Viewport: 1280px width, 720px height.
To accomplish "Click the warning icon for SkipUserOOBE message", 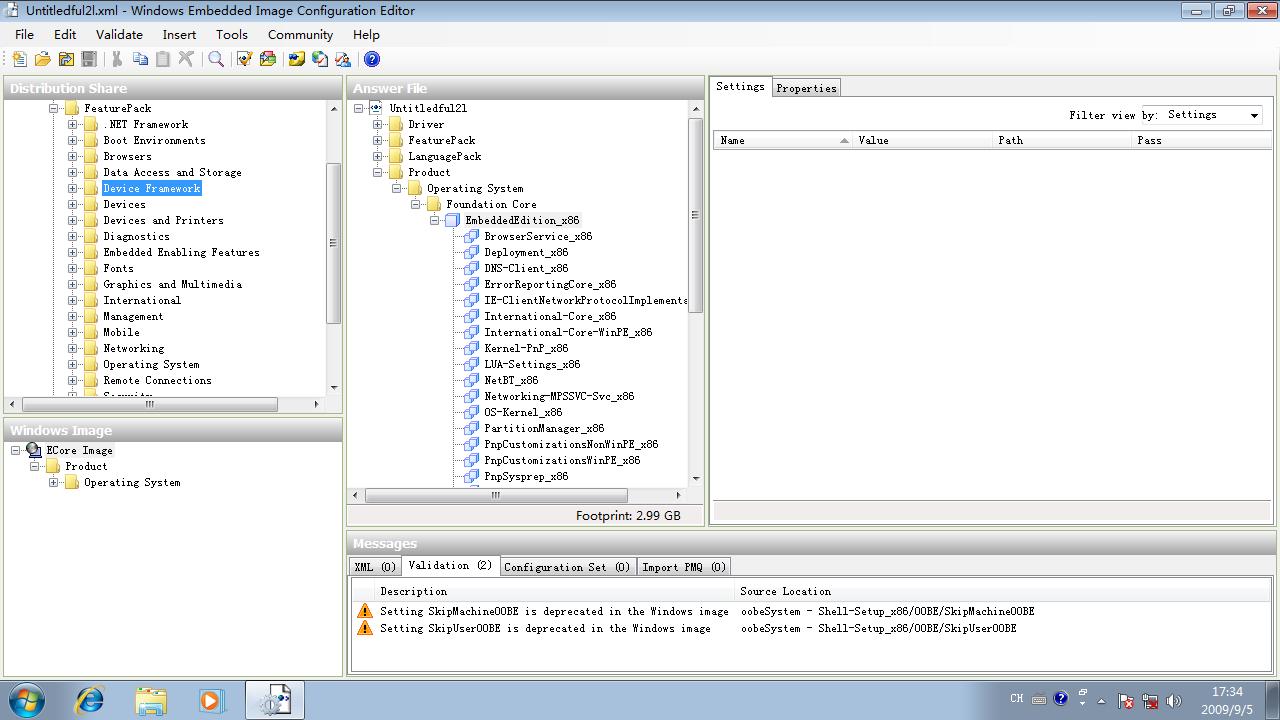I will (364, 628).
